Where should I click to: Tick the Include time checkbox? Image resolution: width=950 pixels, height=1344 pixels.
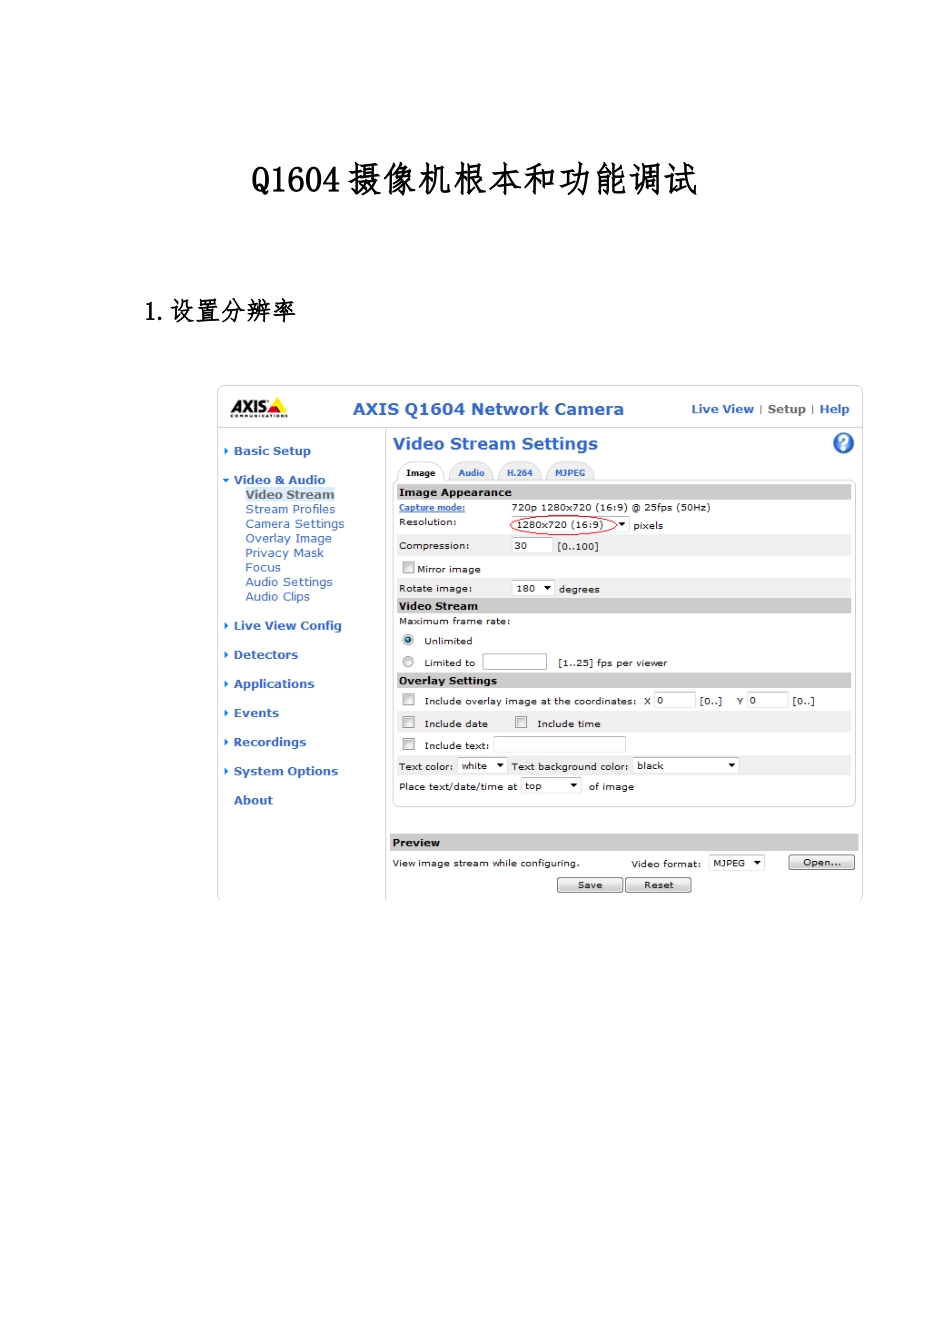[521, 722]
